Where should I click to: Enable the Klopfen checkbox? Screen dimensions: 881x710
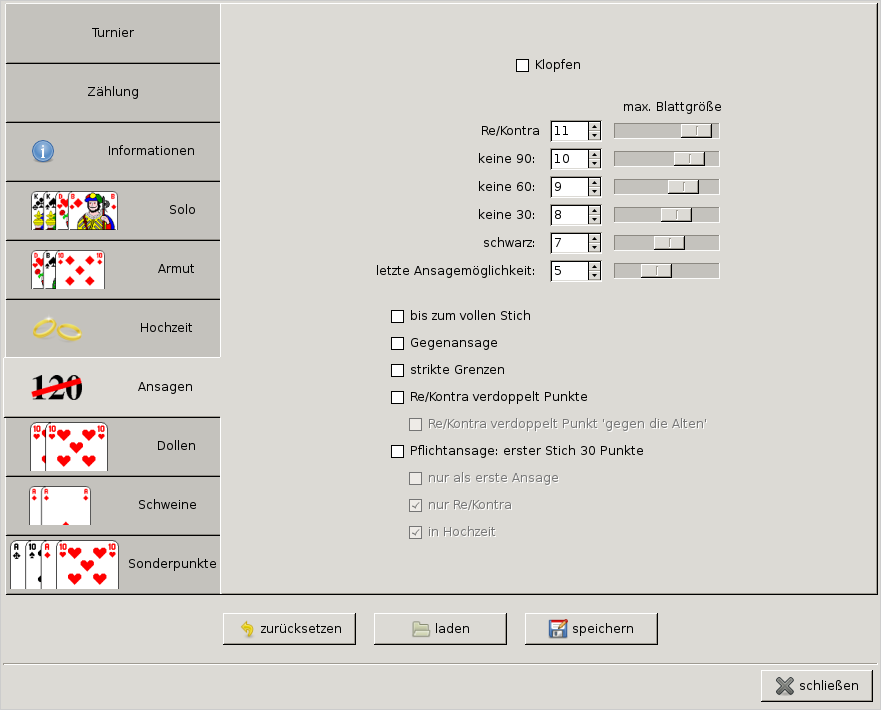coord(522,65)
